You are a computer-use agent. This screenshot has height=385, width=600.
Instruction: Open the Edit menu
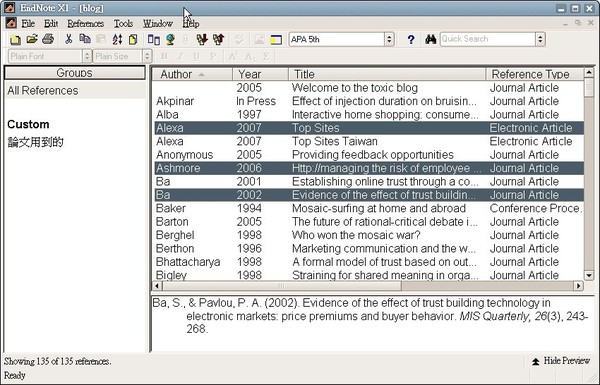coord(51,23)
